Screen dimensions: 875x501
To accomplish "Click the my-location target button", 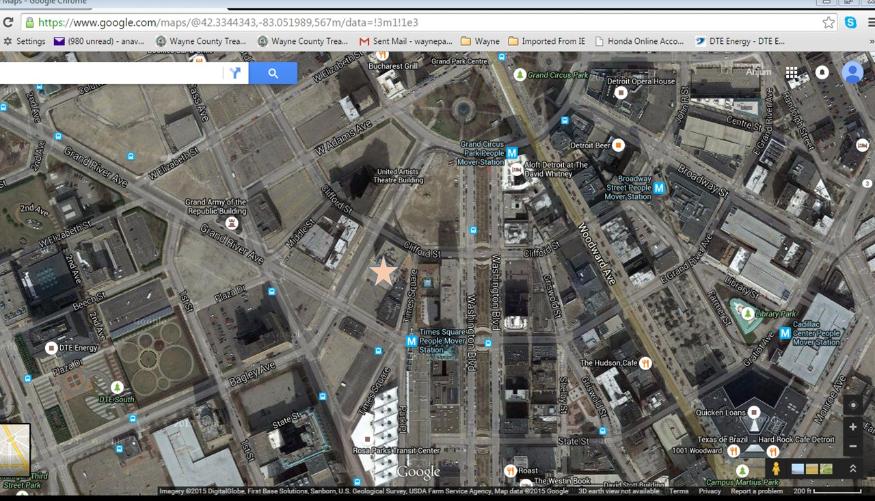I will point(852,405).
